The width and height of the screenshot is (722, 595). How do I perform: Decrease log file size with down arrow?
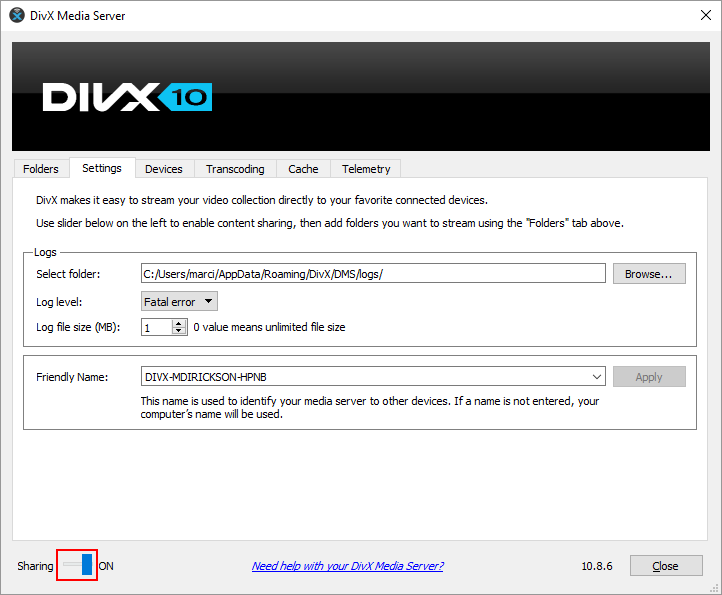[179, 331]
